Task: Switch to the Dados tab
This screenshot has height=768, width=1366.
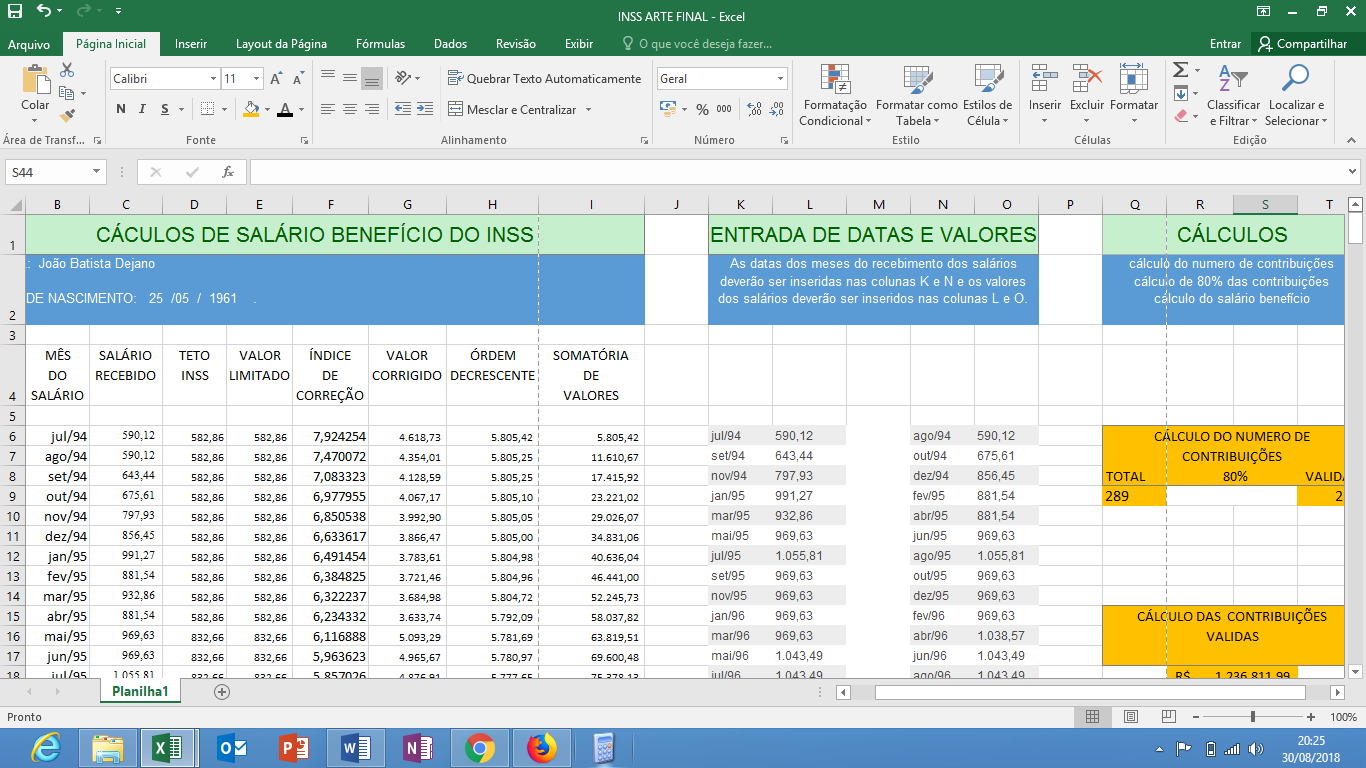Action: [450, 44]
